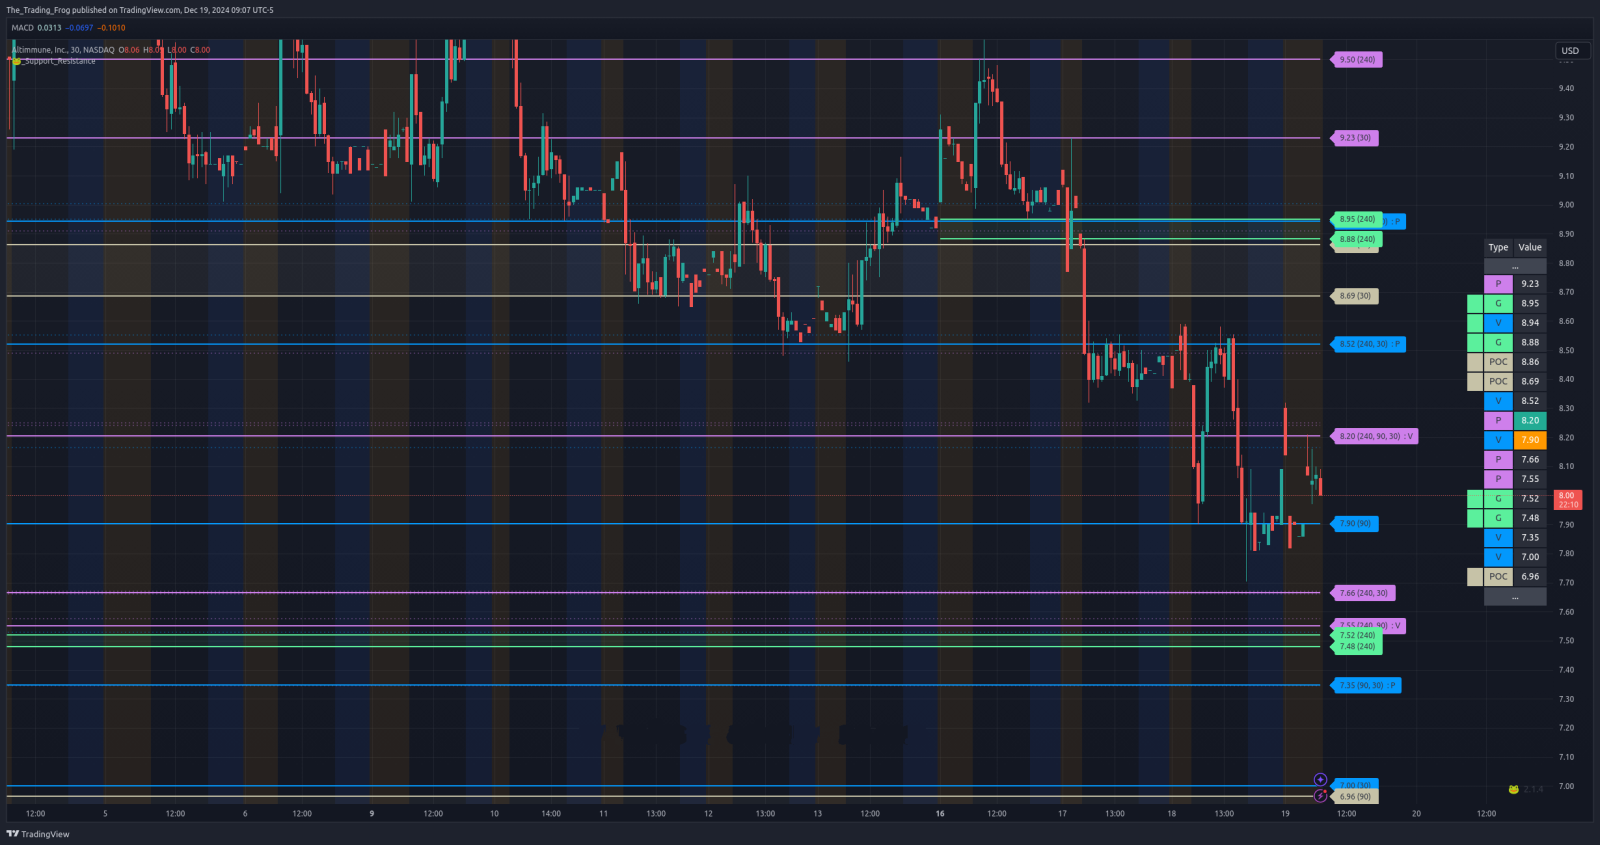This screenshot has height=845, width=1600.
Task: Click the highlighted orange 7.90 value cell
Action: click(1530, 440)
